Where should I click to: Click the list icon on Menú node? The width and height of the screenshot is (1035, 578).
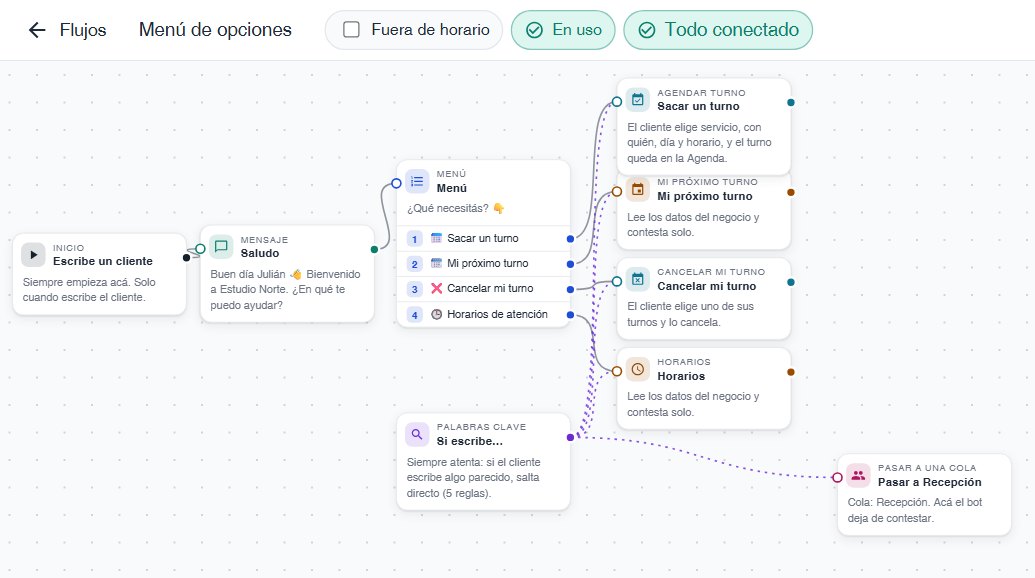pyautogui.click(x=417, y=181)
